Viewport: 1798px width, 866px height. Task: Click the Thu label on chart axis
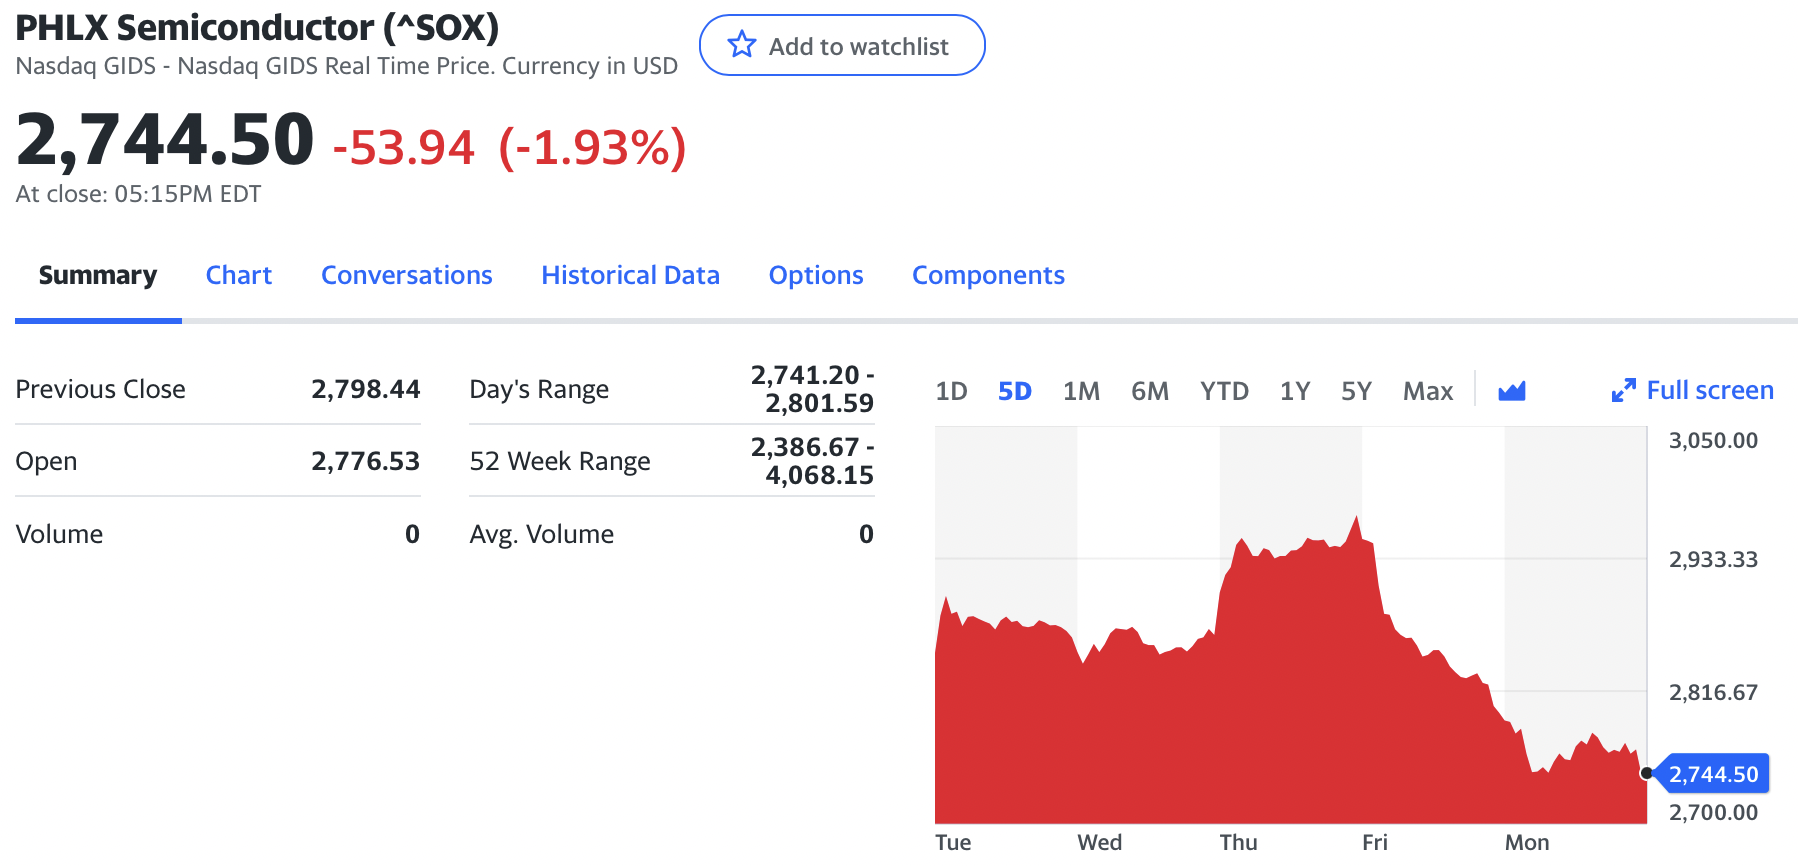[x=1238, y=842]
